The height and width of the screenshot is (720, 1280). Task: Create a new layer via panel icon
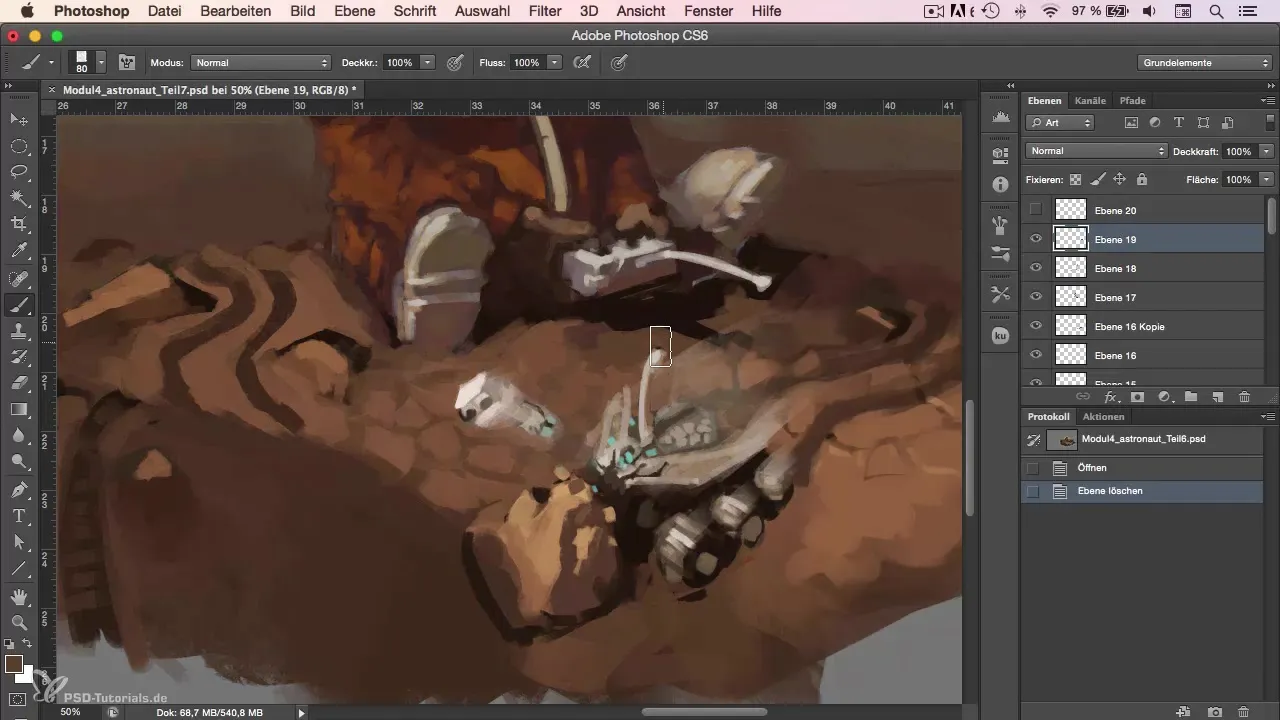pos(1217,397)
